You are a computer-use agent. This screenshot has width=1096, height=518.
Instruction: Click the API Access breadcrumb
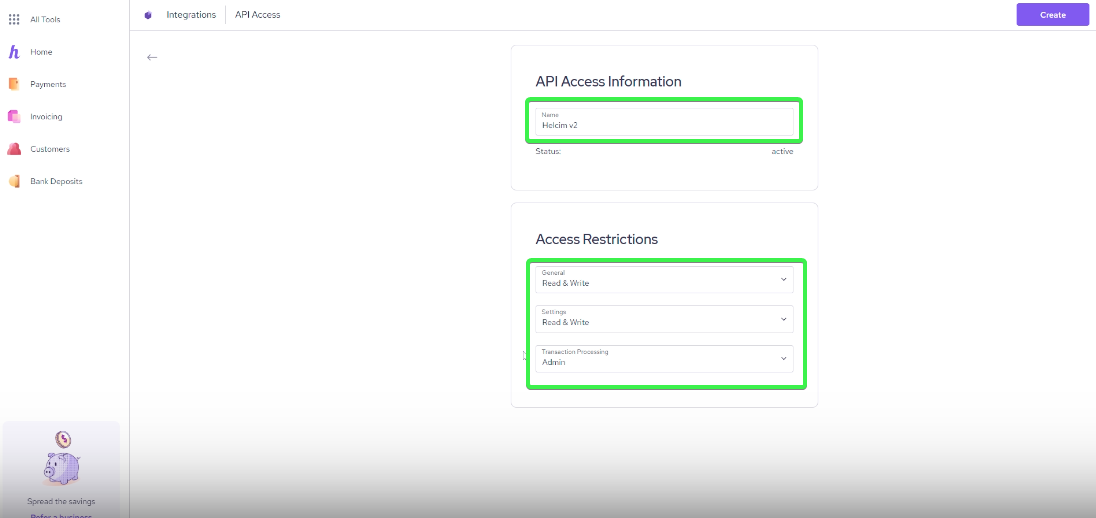257,15
